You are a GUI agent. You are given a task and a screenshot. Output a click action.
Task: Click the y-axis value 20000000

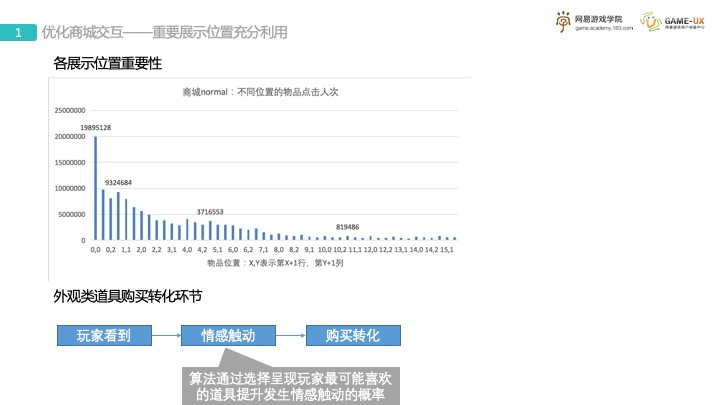(70, 136)
